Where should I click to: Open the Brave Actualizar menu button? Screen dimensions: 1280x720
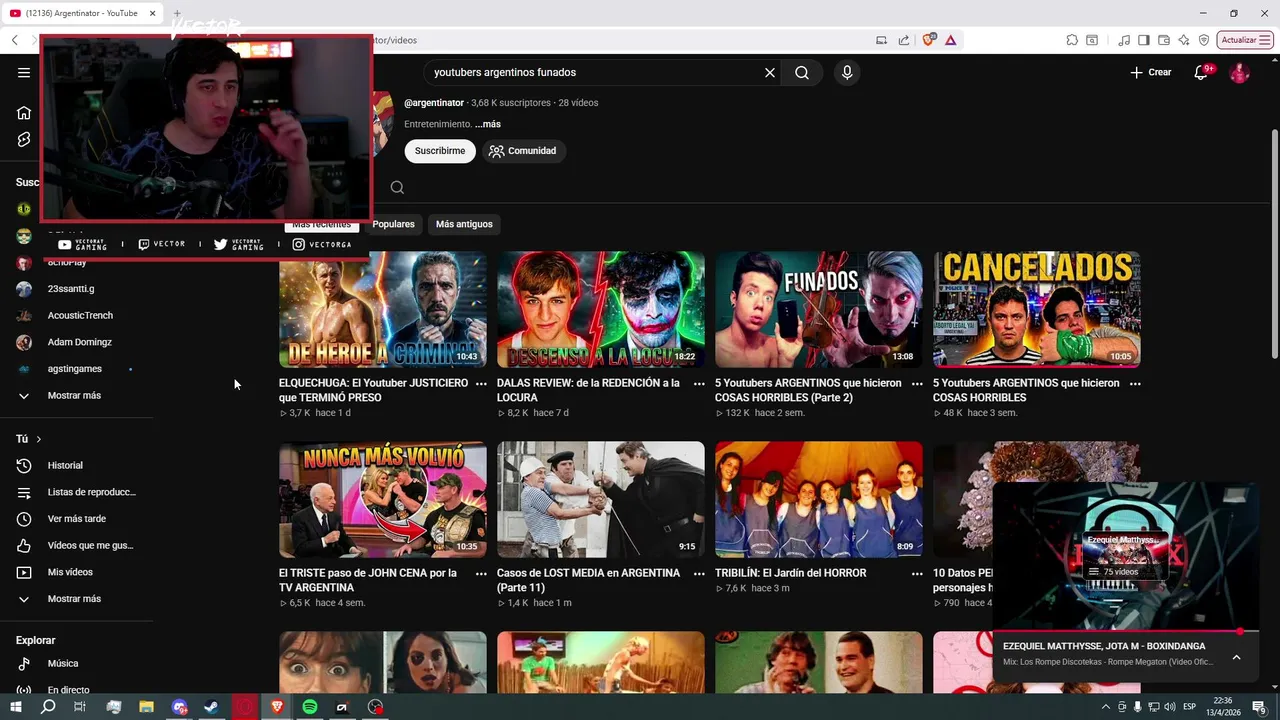pos(1245,40)
